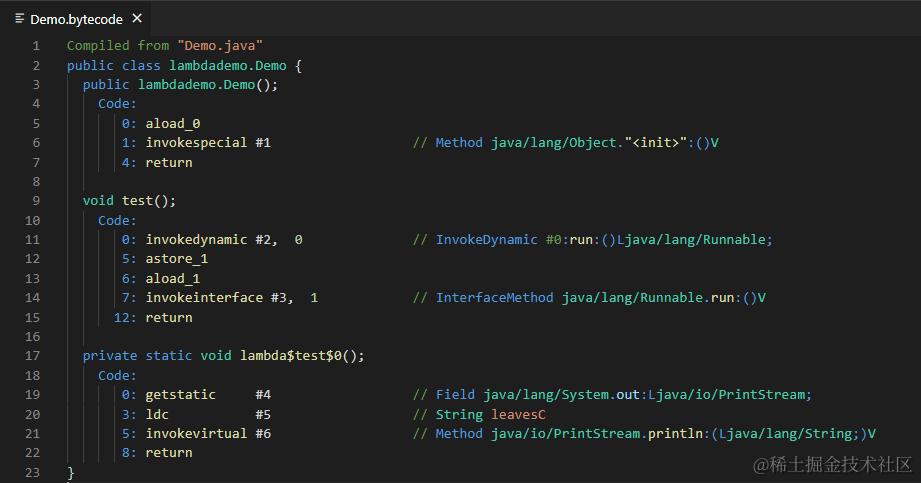Click the file icon on the Demo.bytecode tab
Screen dimensions: 921x483
click(x=19, y=19)
